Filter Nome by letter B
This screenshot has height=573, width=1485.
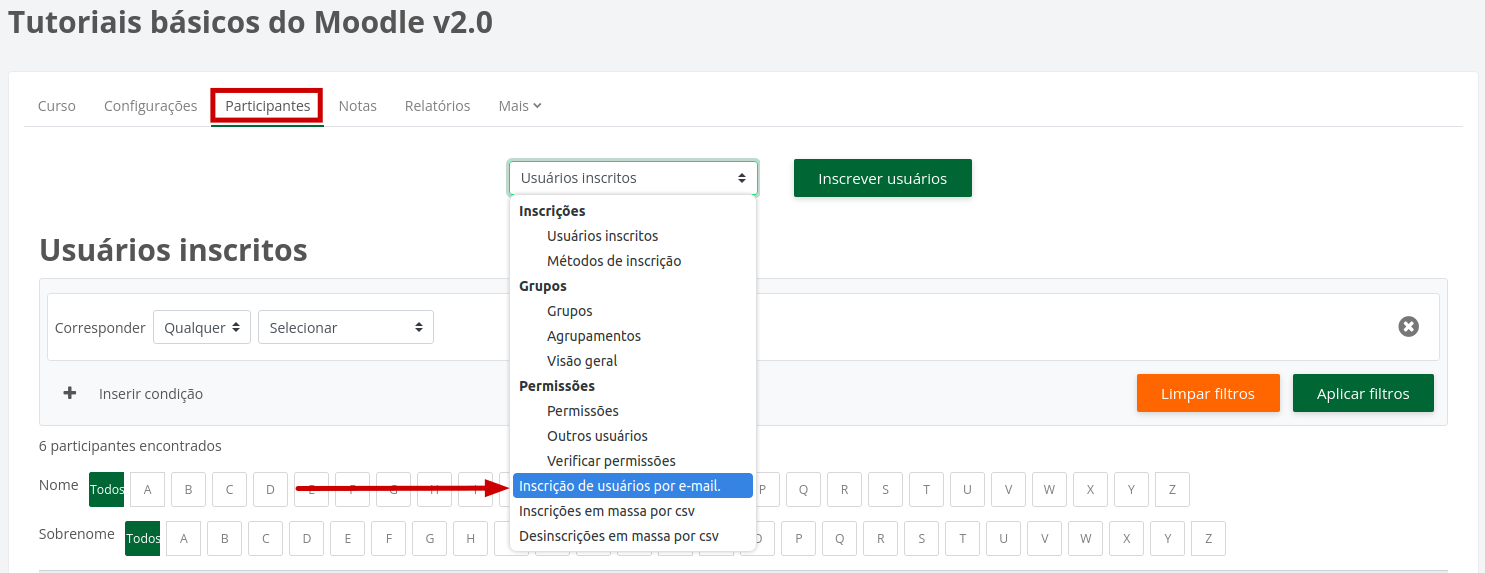point(189,489)
